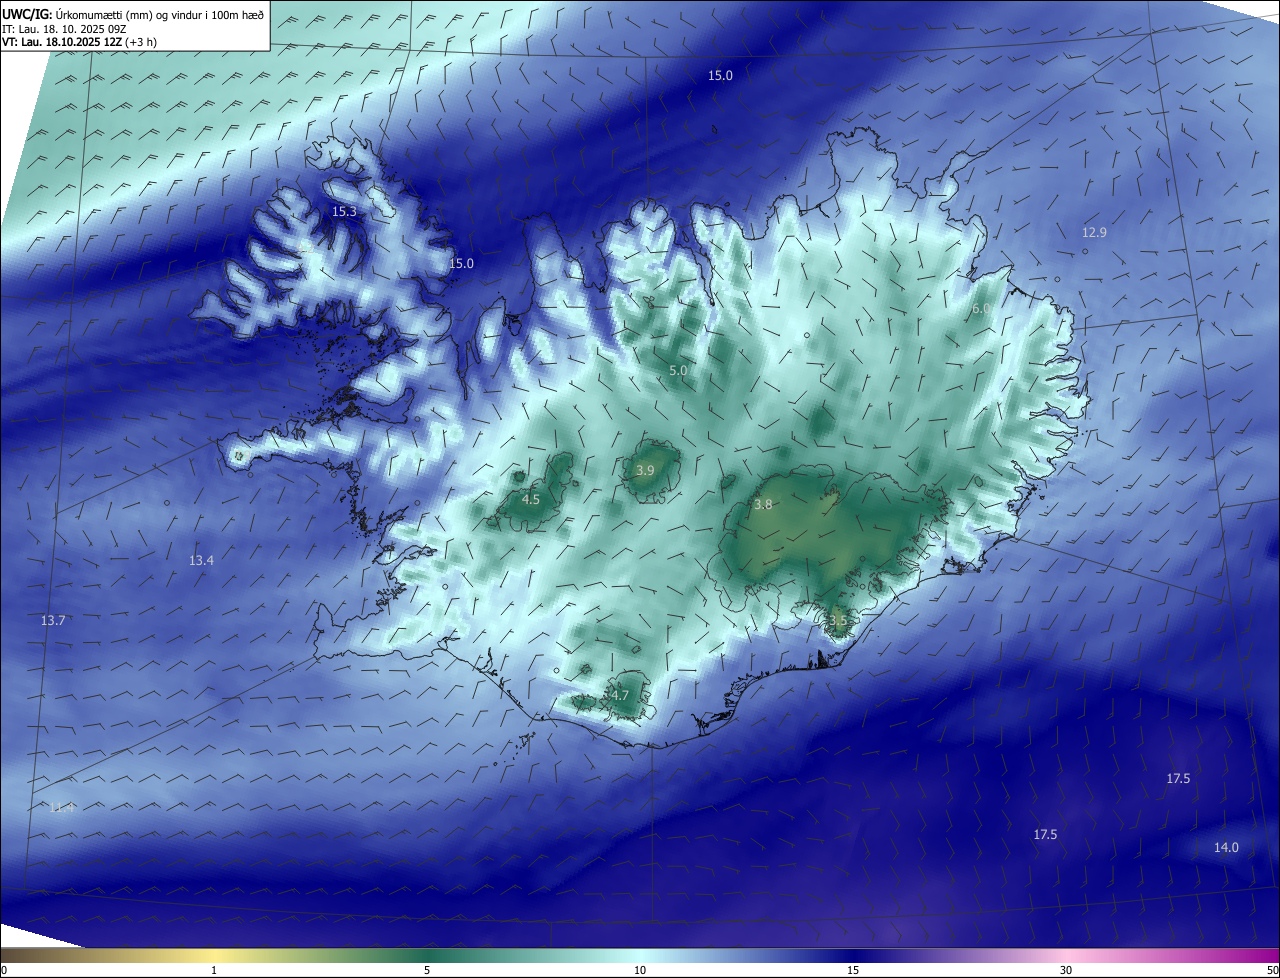Click the 17.5 value farther from 14.0
Image resolution: width=1280 pixels, height=978 pixels.
(1045, 835)
